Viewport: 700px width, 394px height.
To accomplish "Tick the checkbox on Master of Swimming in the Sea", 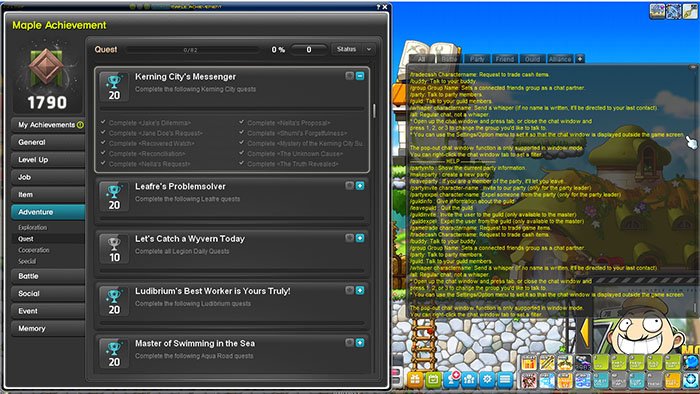I will coord(350,342).
